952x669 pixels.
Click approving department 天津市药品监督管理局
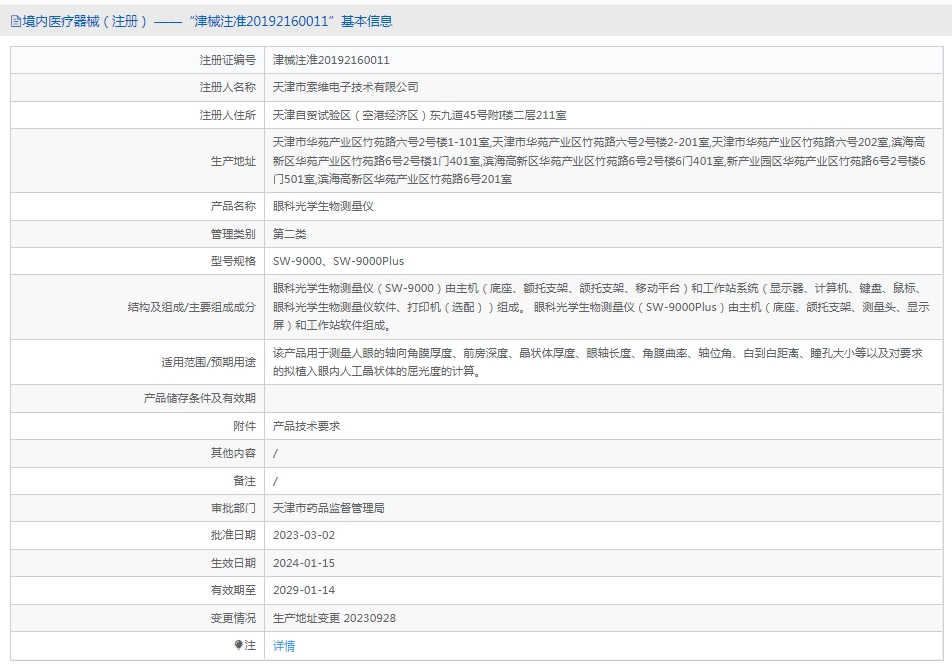click(328, 508)
